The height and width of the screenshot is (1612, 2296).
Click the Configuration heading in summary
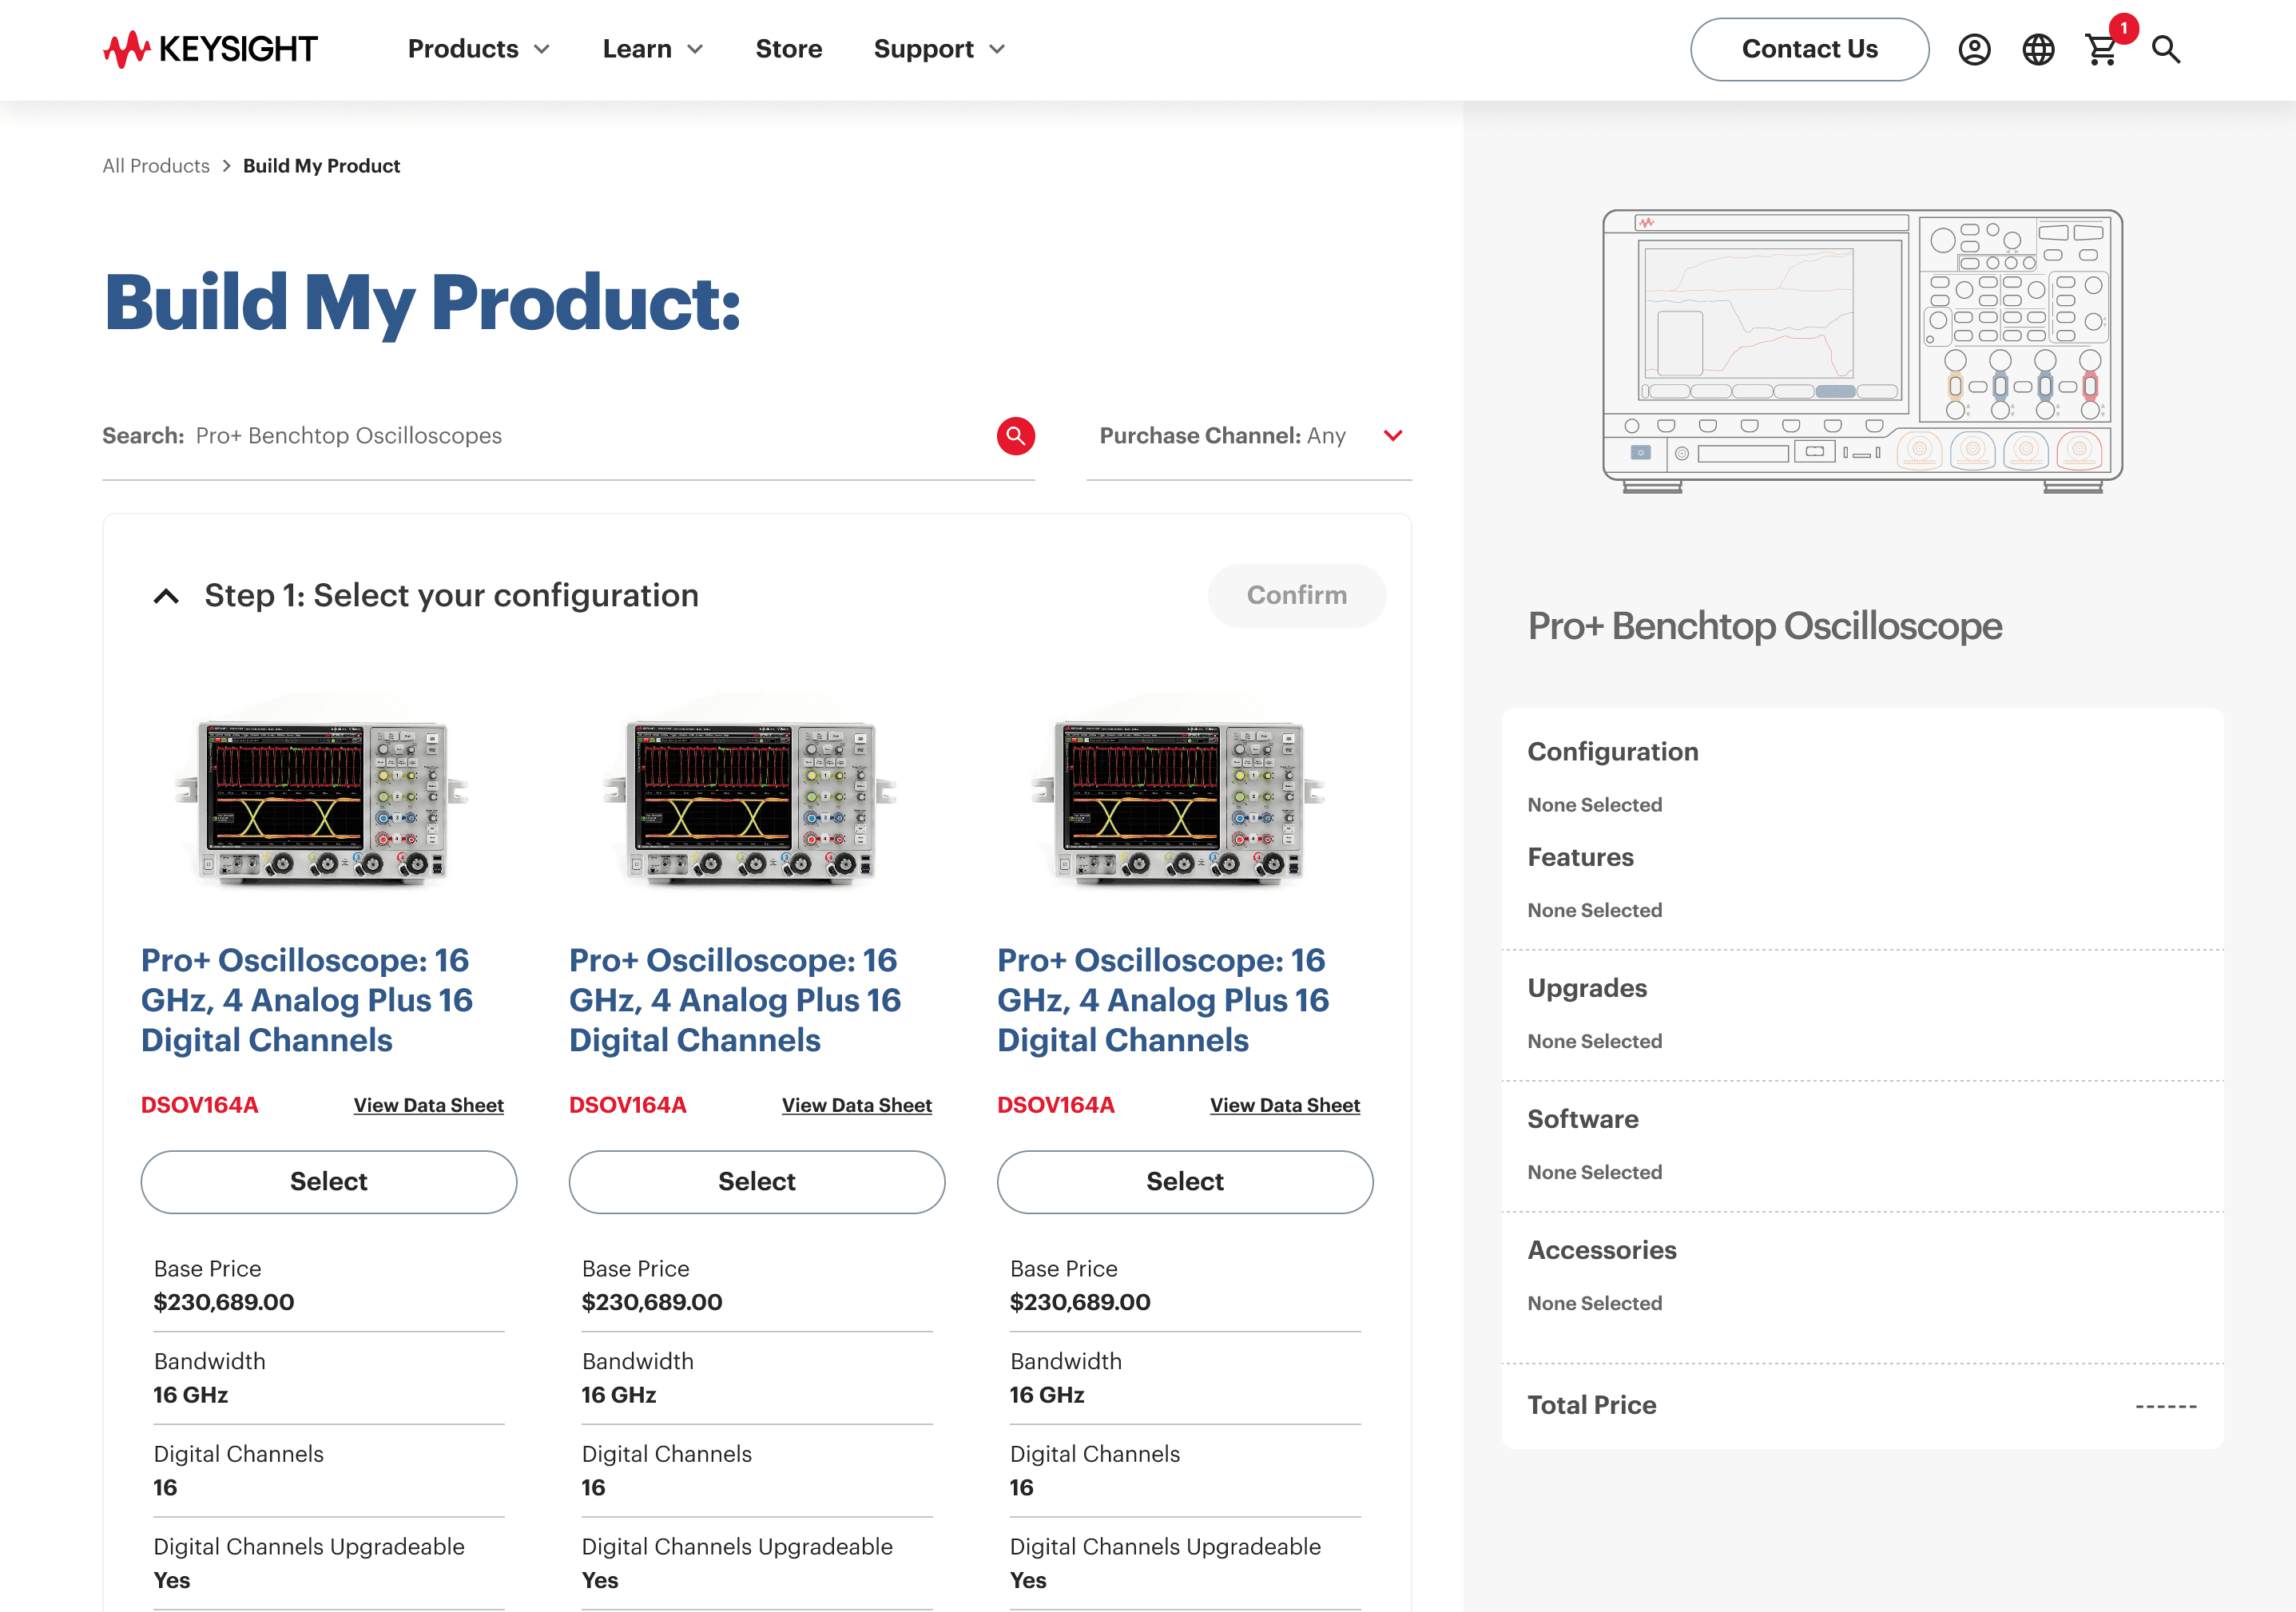1612,752
